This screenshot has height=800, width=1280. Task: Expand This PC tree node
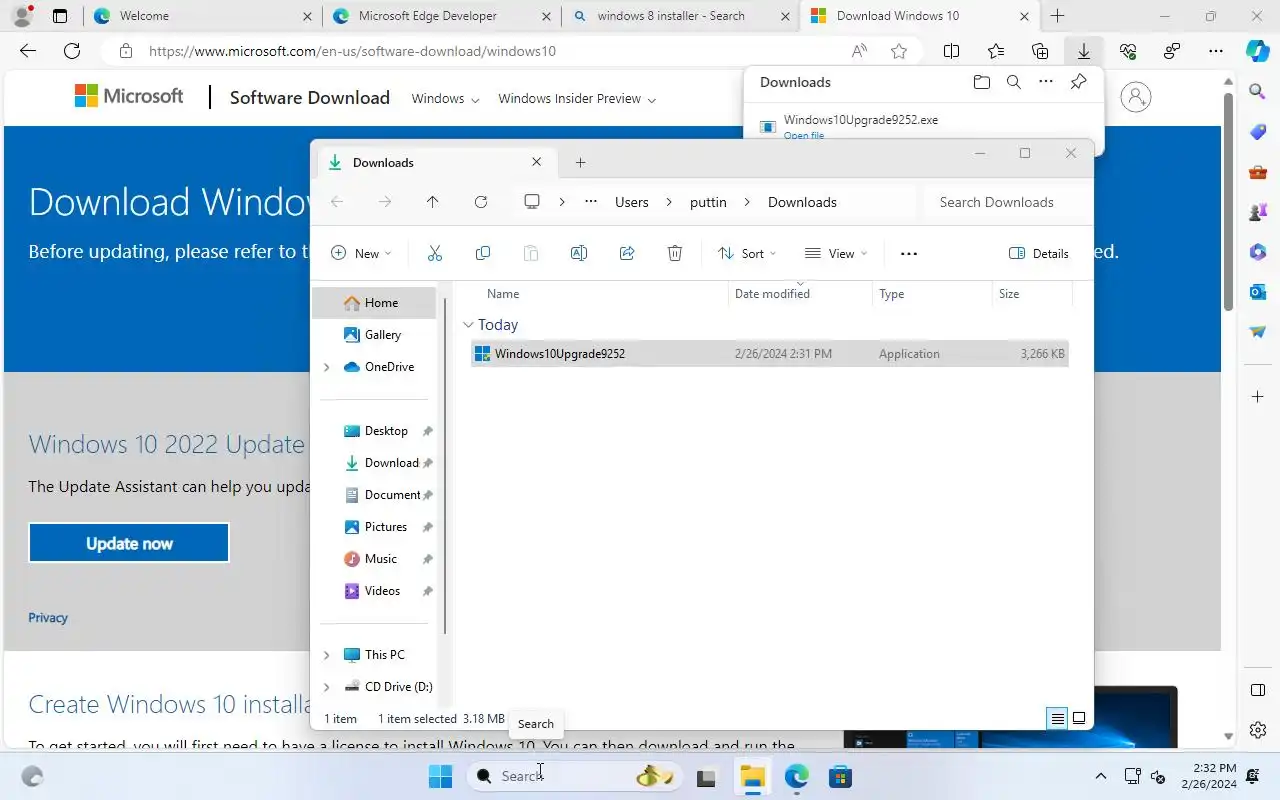[x=326, y=655]
